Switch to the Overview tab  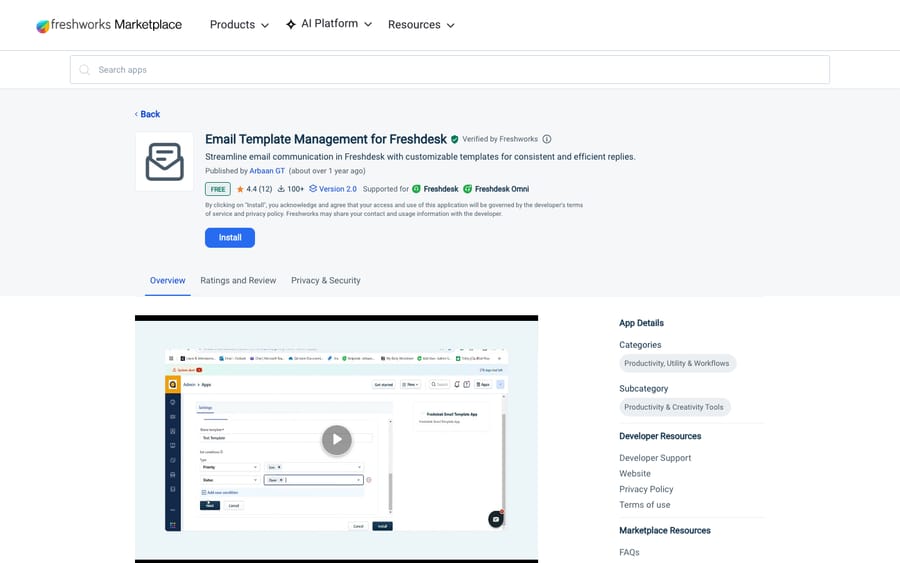tap(168, 281)
